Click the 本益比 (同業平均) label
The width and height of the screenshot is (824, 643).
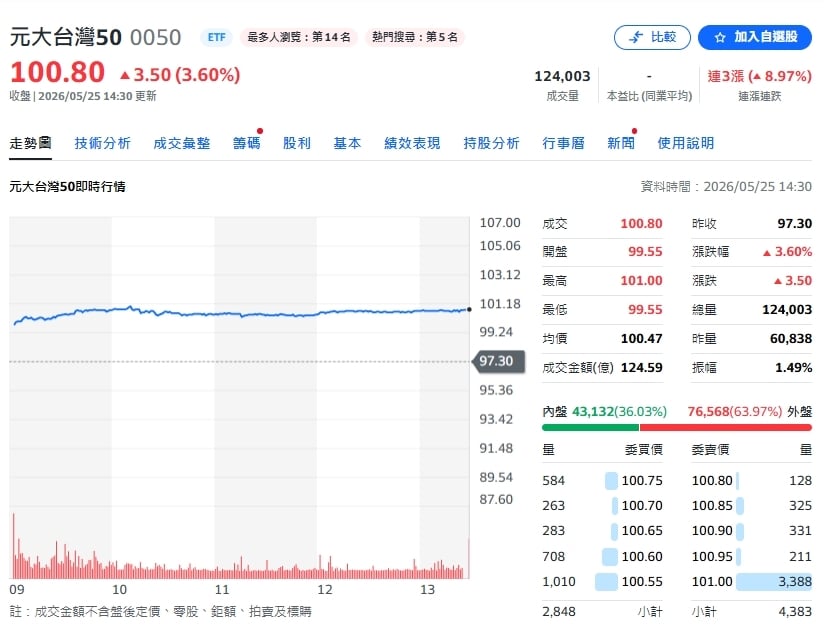[649, 97]
